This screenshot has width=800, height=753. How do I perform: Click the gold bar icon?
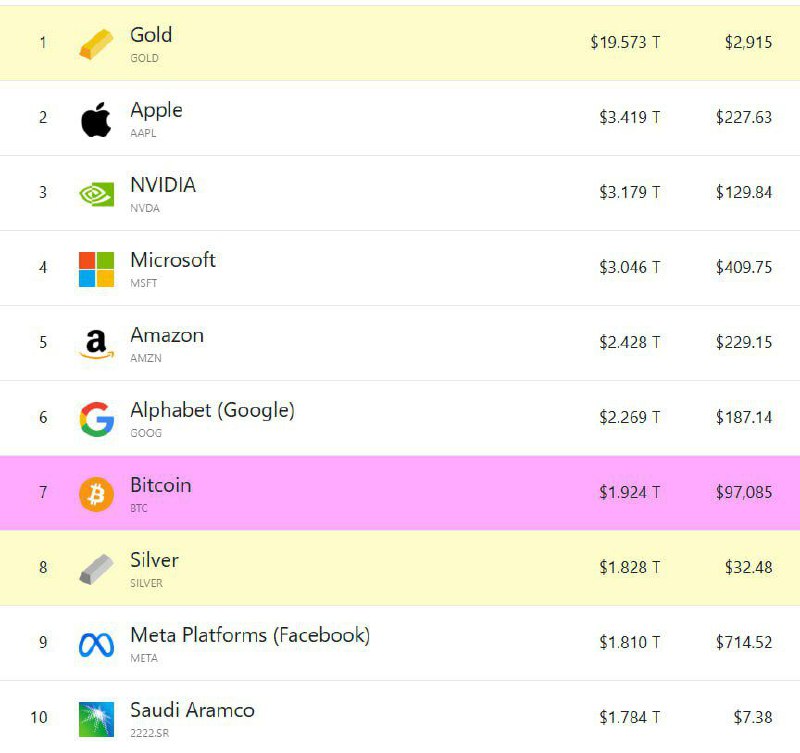pyautogui.click(x=96, y=44)
